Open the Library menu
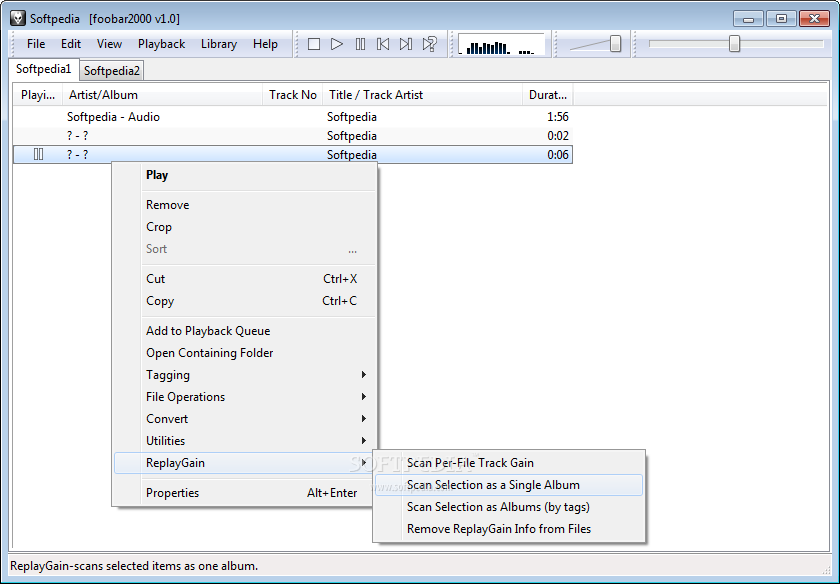The image size is (840, 584). point(219,44)
